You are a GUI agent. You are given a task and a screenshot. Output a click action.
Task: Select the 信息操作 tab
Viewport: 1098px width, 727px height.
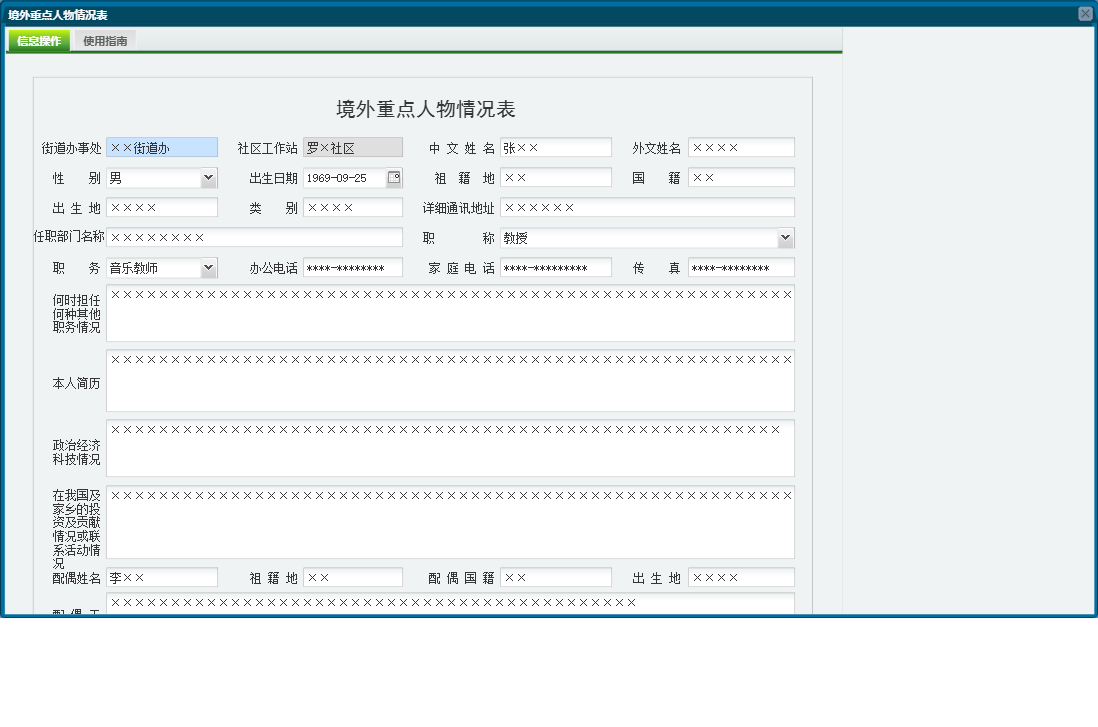click(x=38, y=41)
